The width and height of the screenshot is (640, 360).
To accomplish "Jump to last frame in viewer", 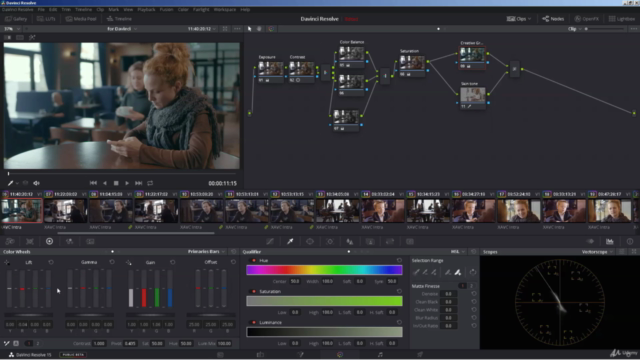I will [x=138, y=183].
